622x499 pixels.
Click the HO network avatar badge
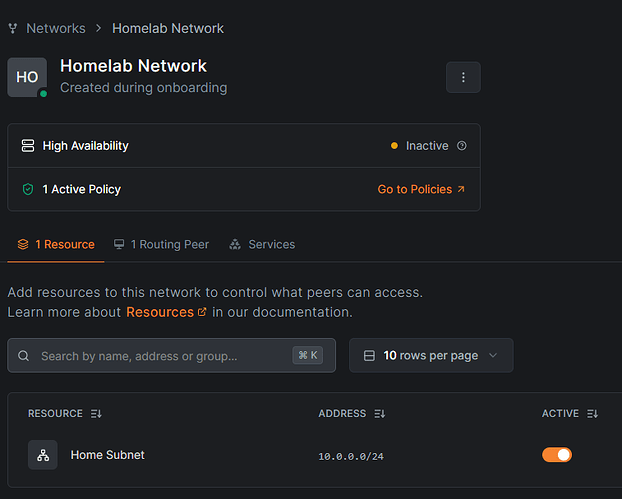pyautogui.click(x=27, y=77)
